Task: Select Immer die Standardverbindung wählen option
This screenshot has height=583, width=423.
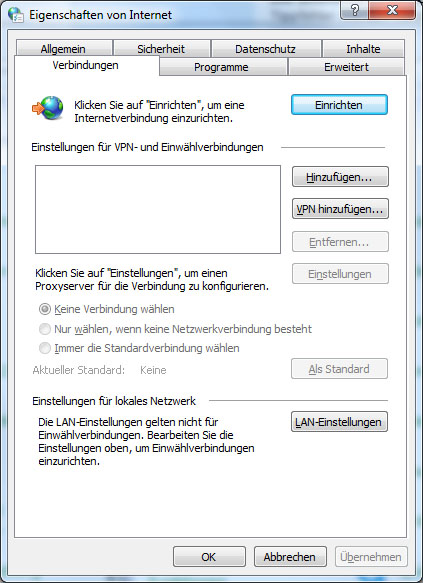Action: point(45,348)
